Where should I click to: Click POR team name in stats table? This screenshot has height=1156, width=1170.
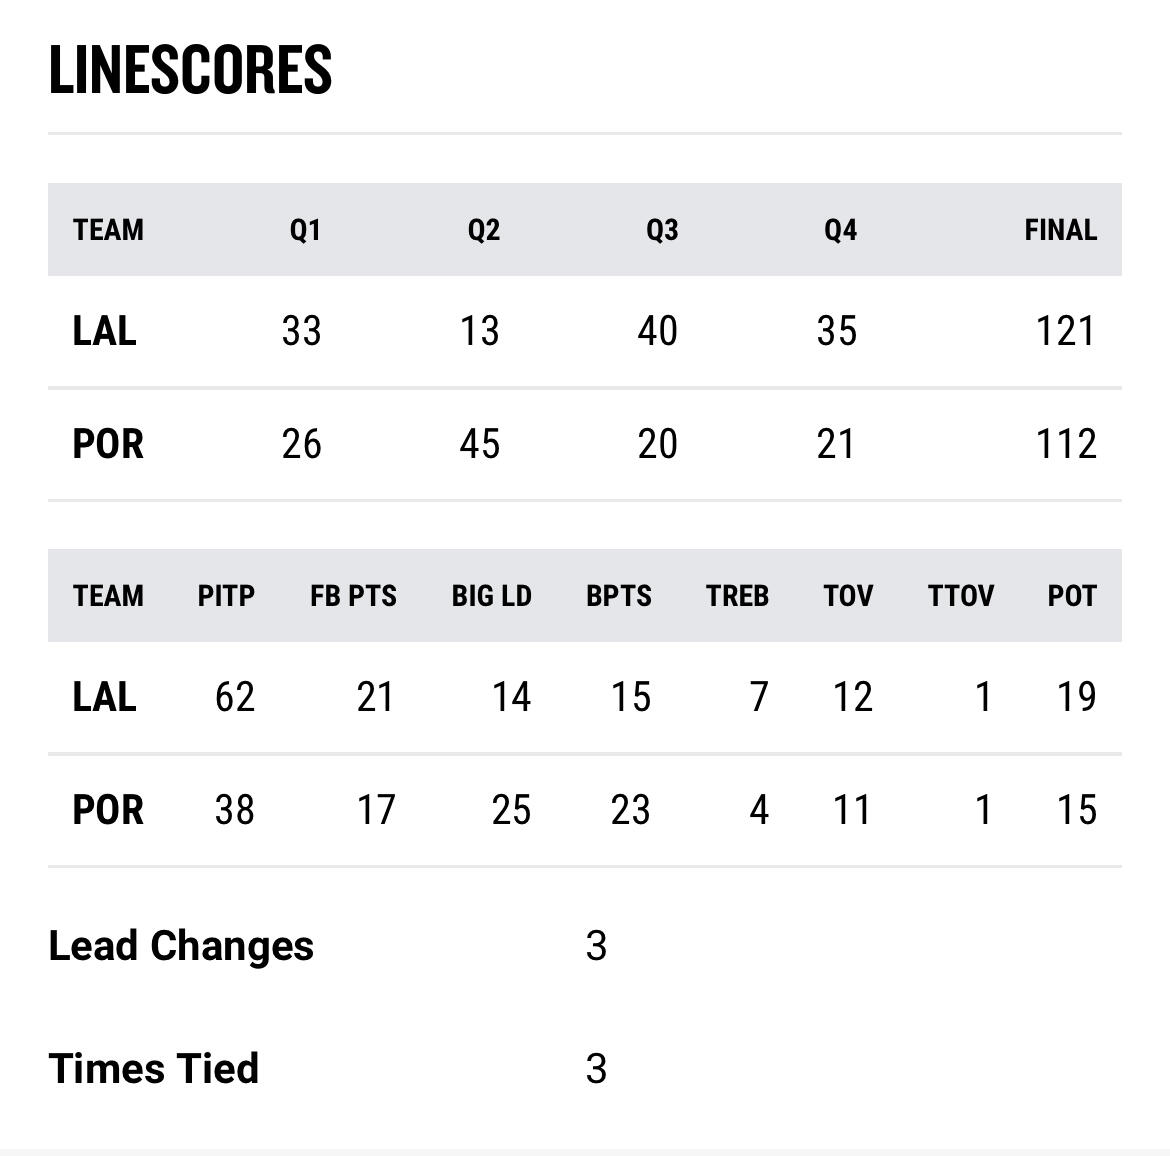point(107,810)
